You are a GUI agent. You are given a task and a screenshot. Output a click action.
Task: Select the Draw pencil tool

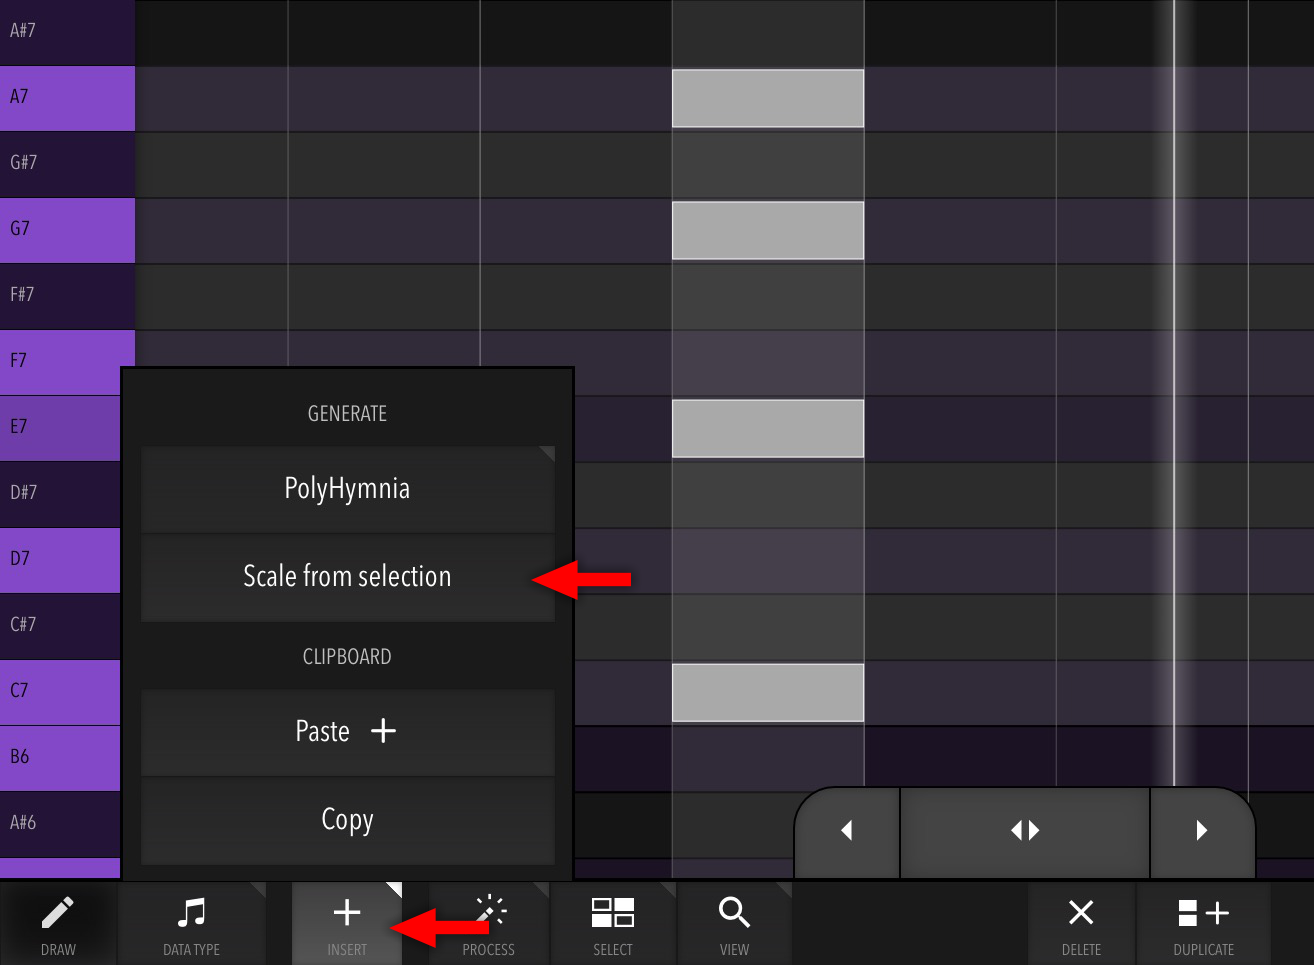click(x=58, y=924)
